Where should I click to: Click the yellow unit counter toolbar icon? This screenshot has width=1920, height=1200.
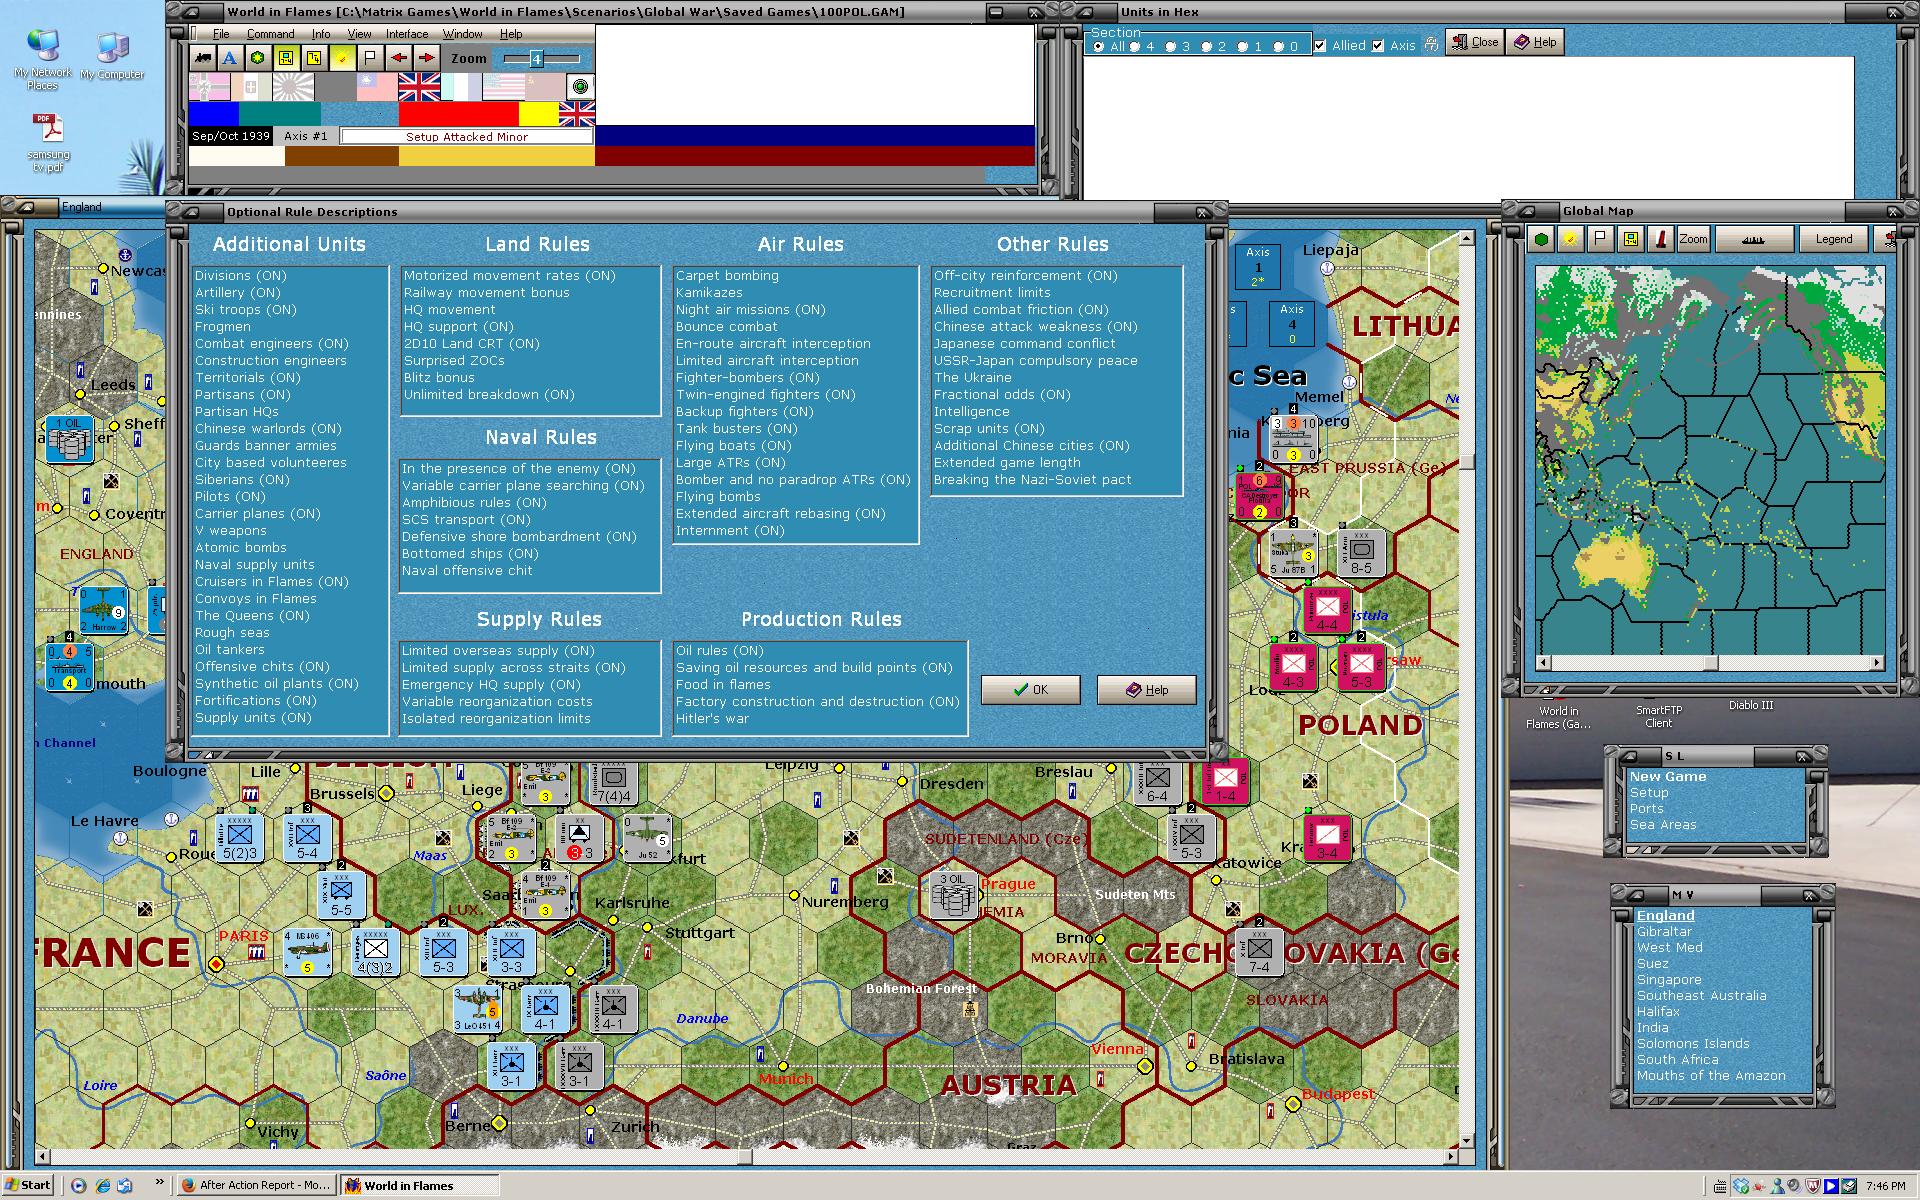(x=287, y=58)
